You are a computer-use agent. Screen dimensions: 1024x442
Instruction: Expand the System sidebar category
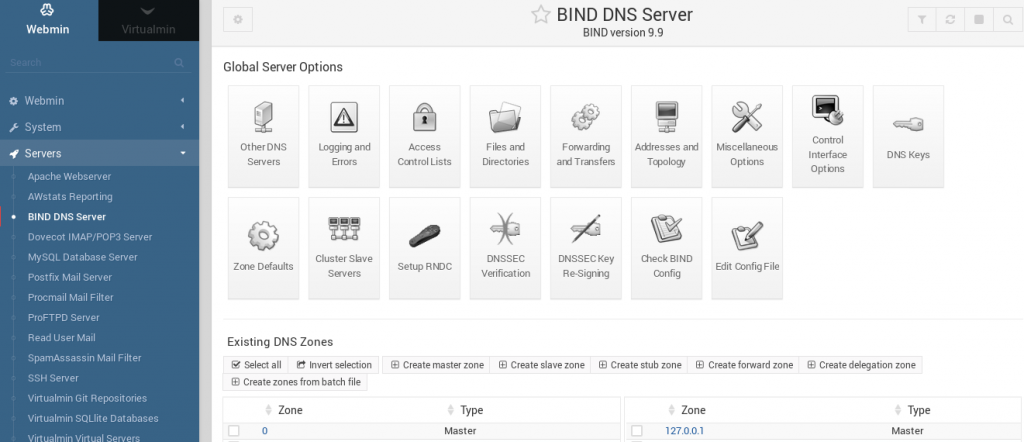99,127
